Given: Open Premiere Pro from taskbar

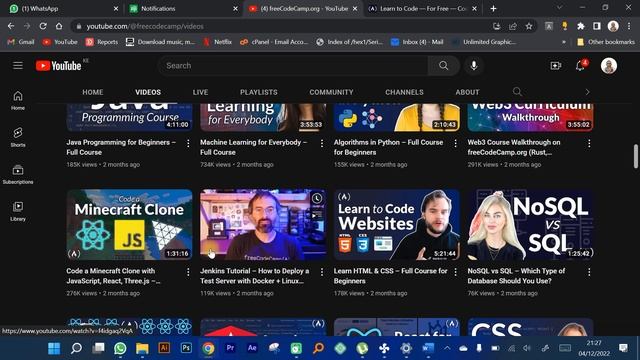Looking at the screenshot, I should [x=230, y=348].
